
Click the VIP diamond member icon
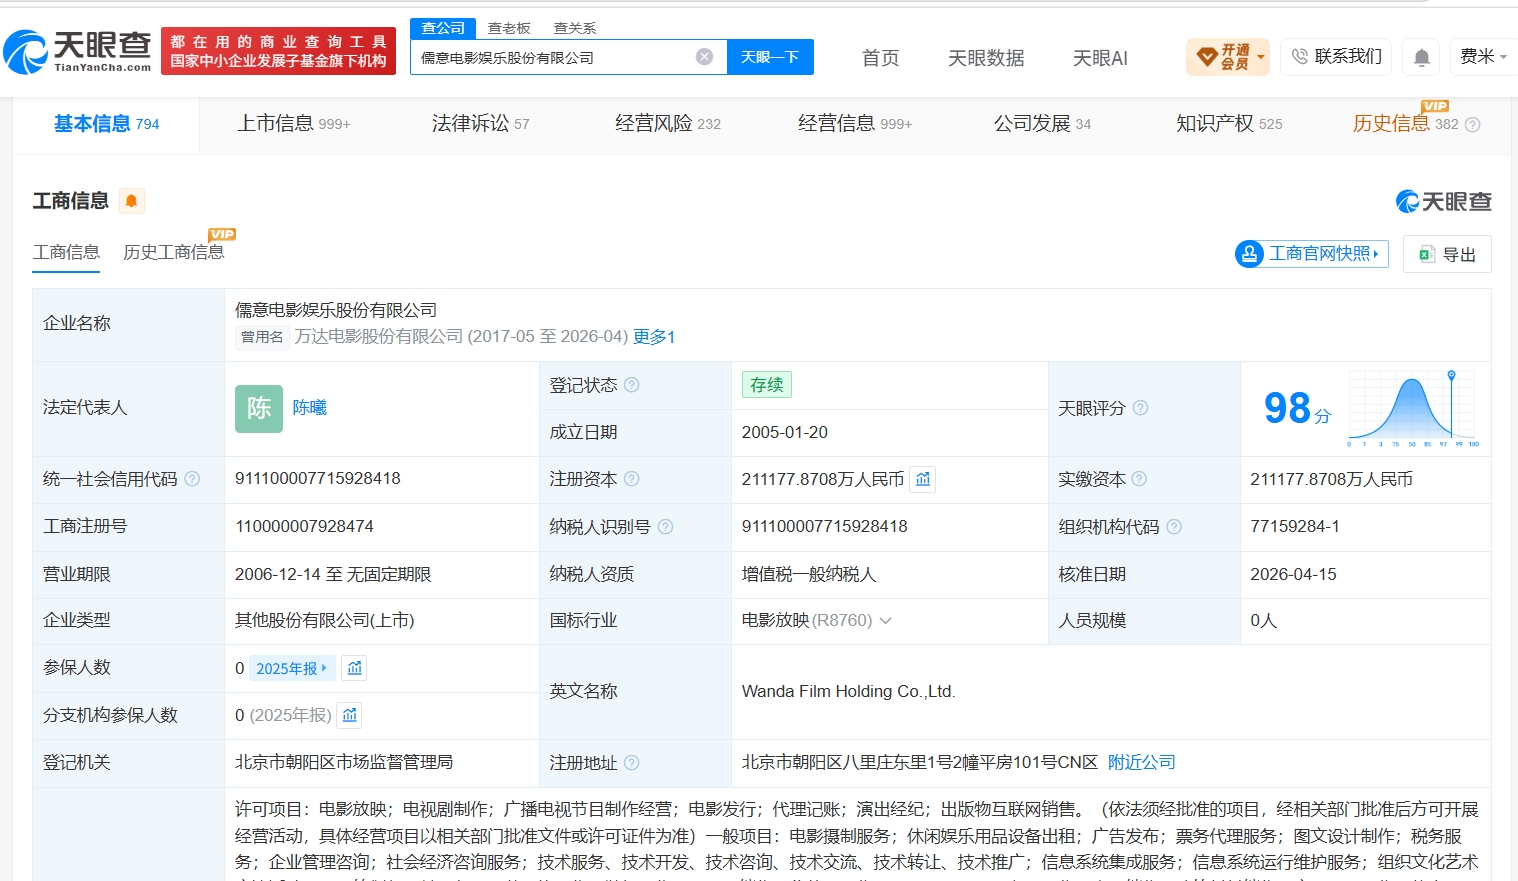pyautogui.click(x=1207, y=57)
